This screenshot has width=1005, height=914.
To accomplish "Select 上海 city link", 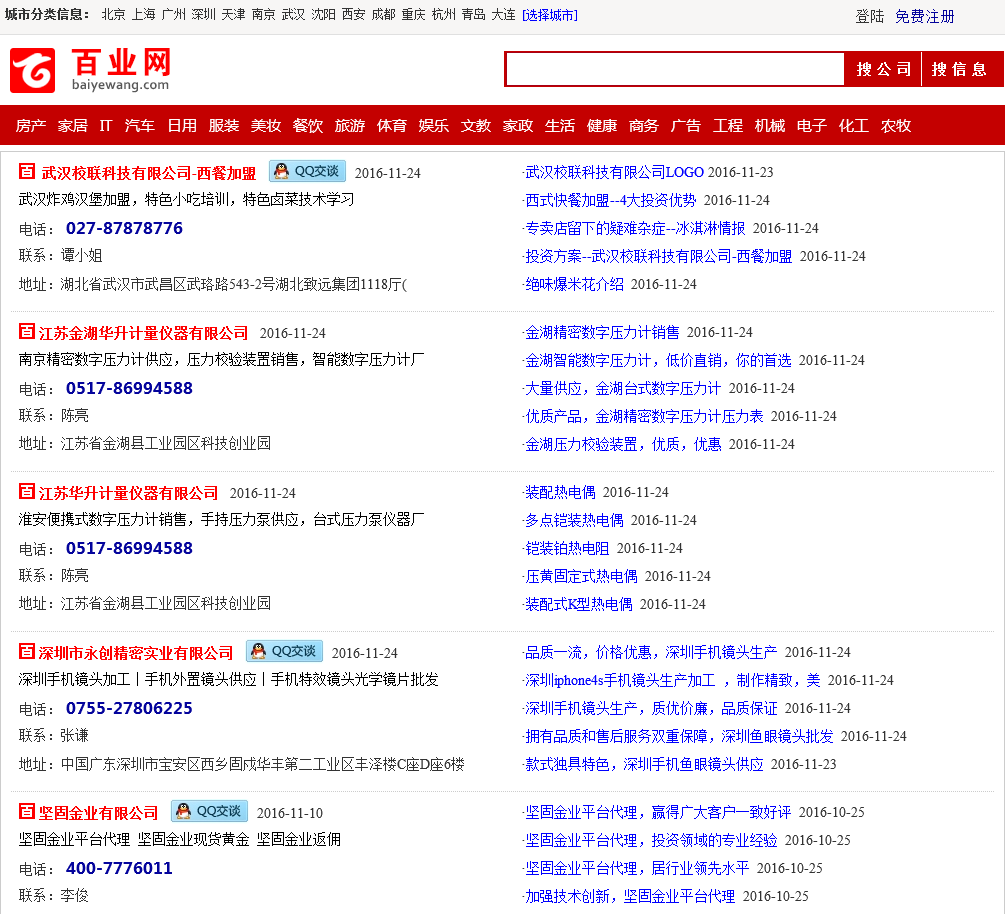I will 144,15.
